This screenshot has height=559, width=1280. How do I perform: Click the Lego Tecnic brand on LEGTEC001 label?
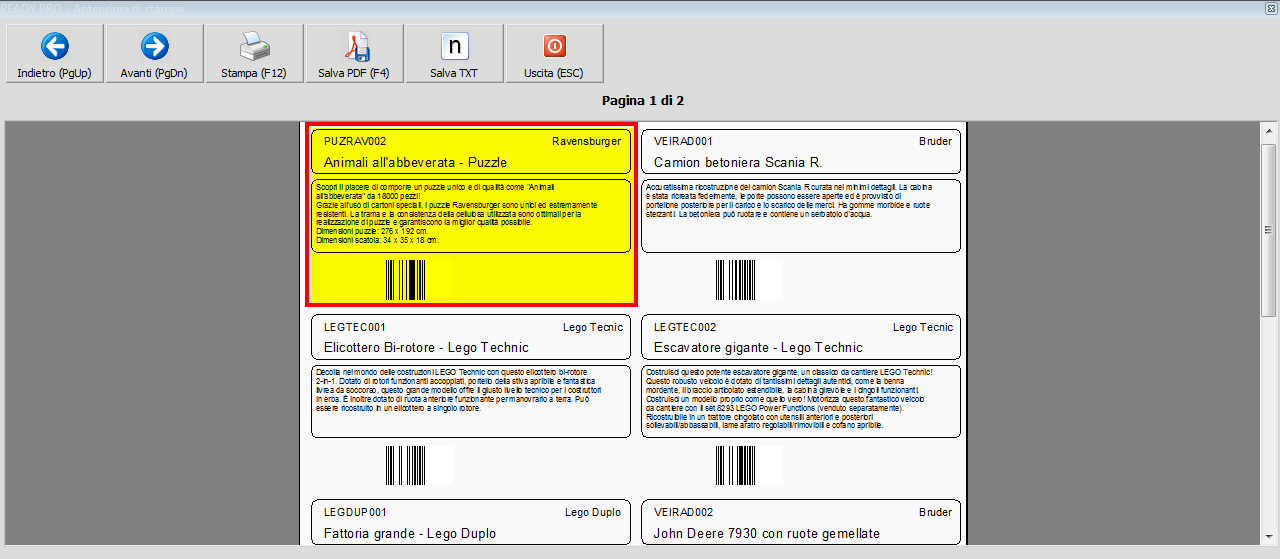tap(592, 327)
